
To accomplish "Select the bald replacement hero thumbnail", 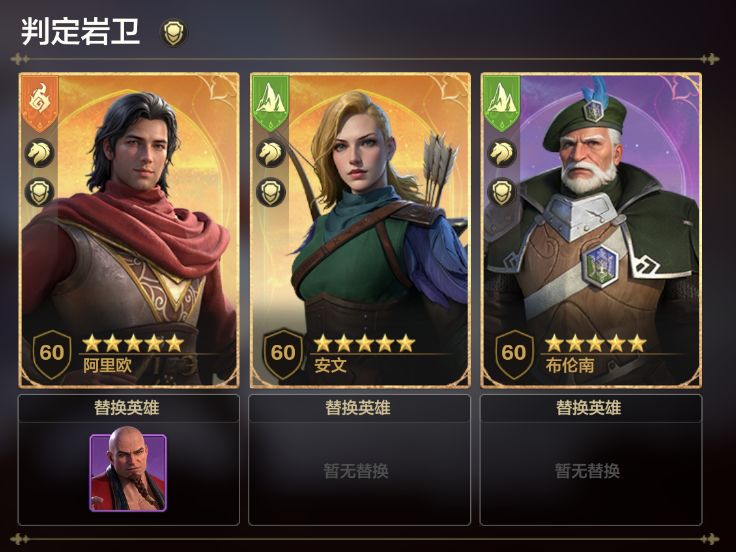I will 128,473.
